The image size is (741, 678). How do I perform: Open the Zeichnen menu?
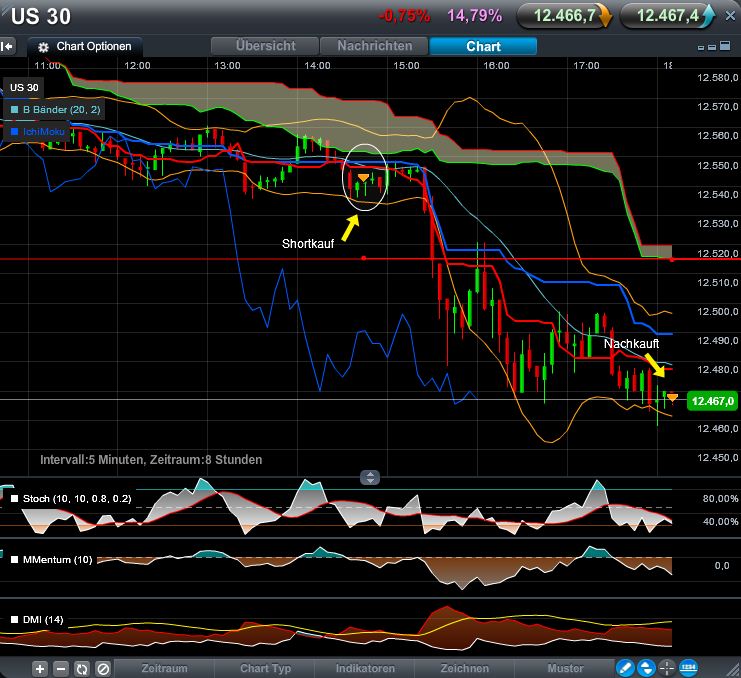(465, 668)
